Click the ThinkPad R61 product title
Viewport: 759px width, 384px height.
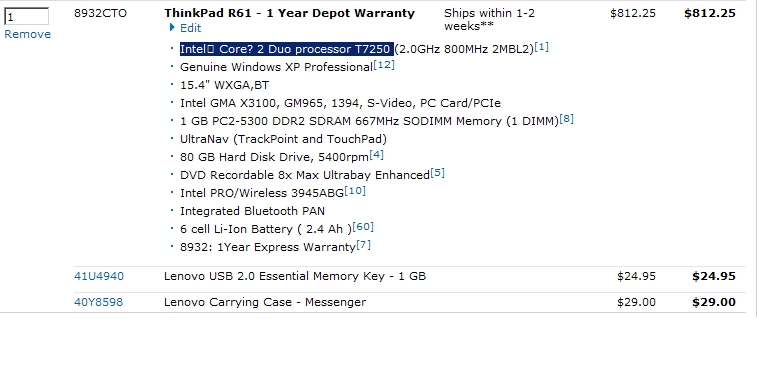[x=289, y=13]
